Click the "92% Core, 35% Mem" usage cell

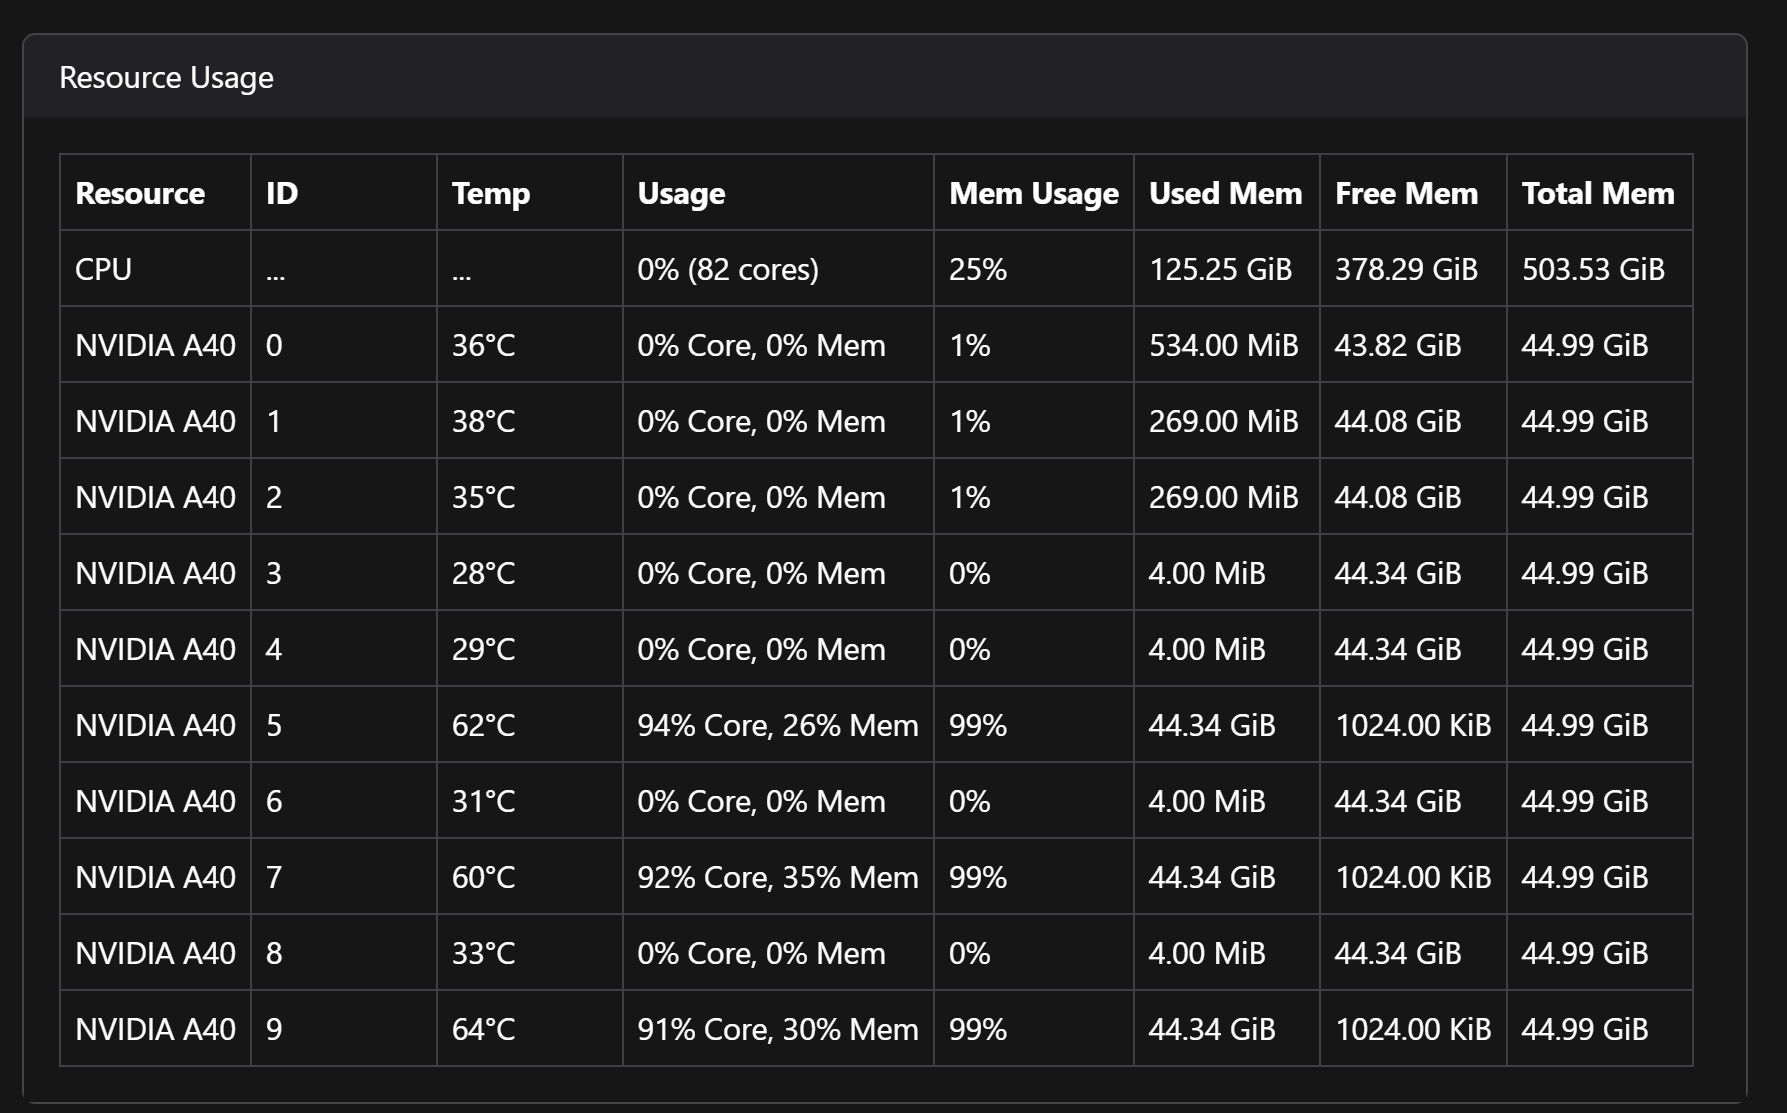777,877
